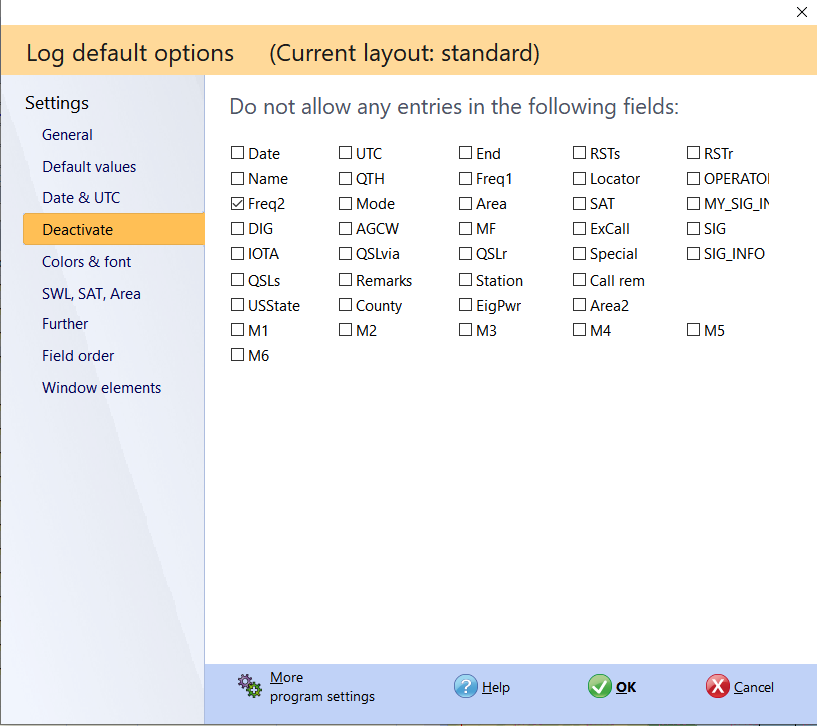Click the More program settings link
The height and width of the screenshot is (726, 817).
[322, 687]
